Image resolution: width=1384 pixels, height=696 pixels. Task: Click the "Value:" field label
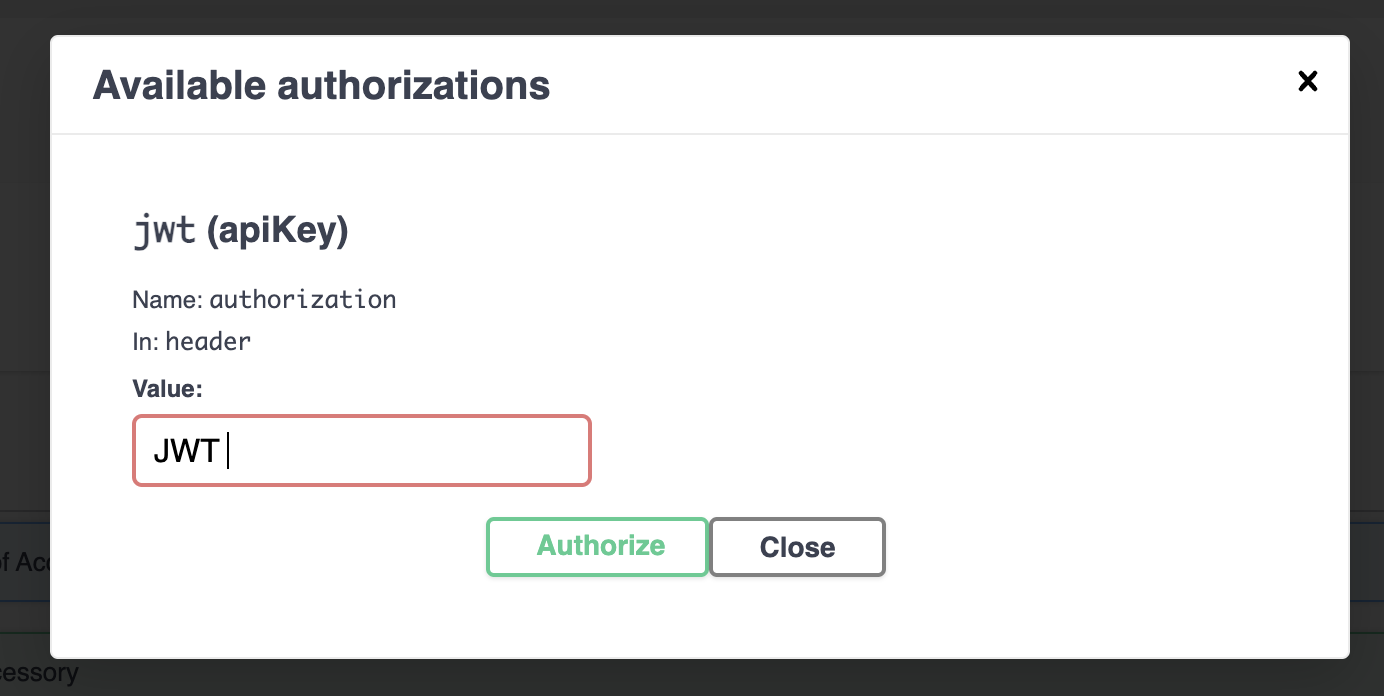[x=167, y=389]
